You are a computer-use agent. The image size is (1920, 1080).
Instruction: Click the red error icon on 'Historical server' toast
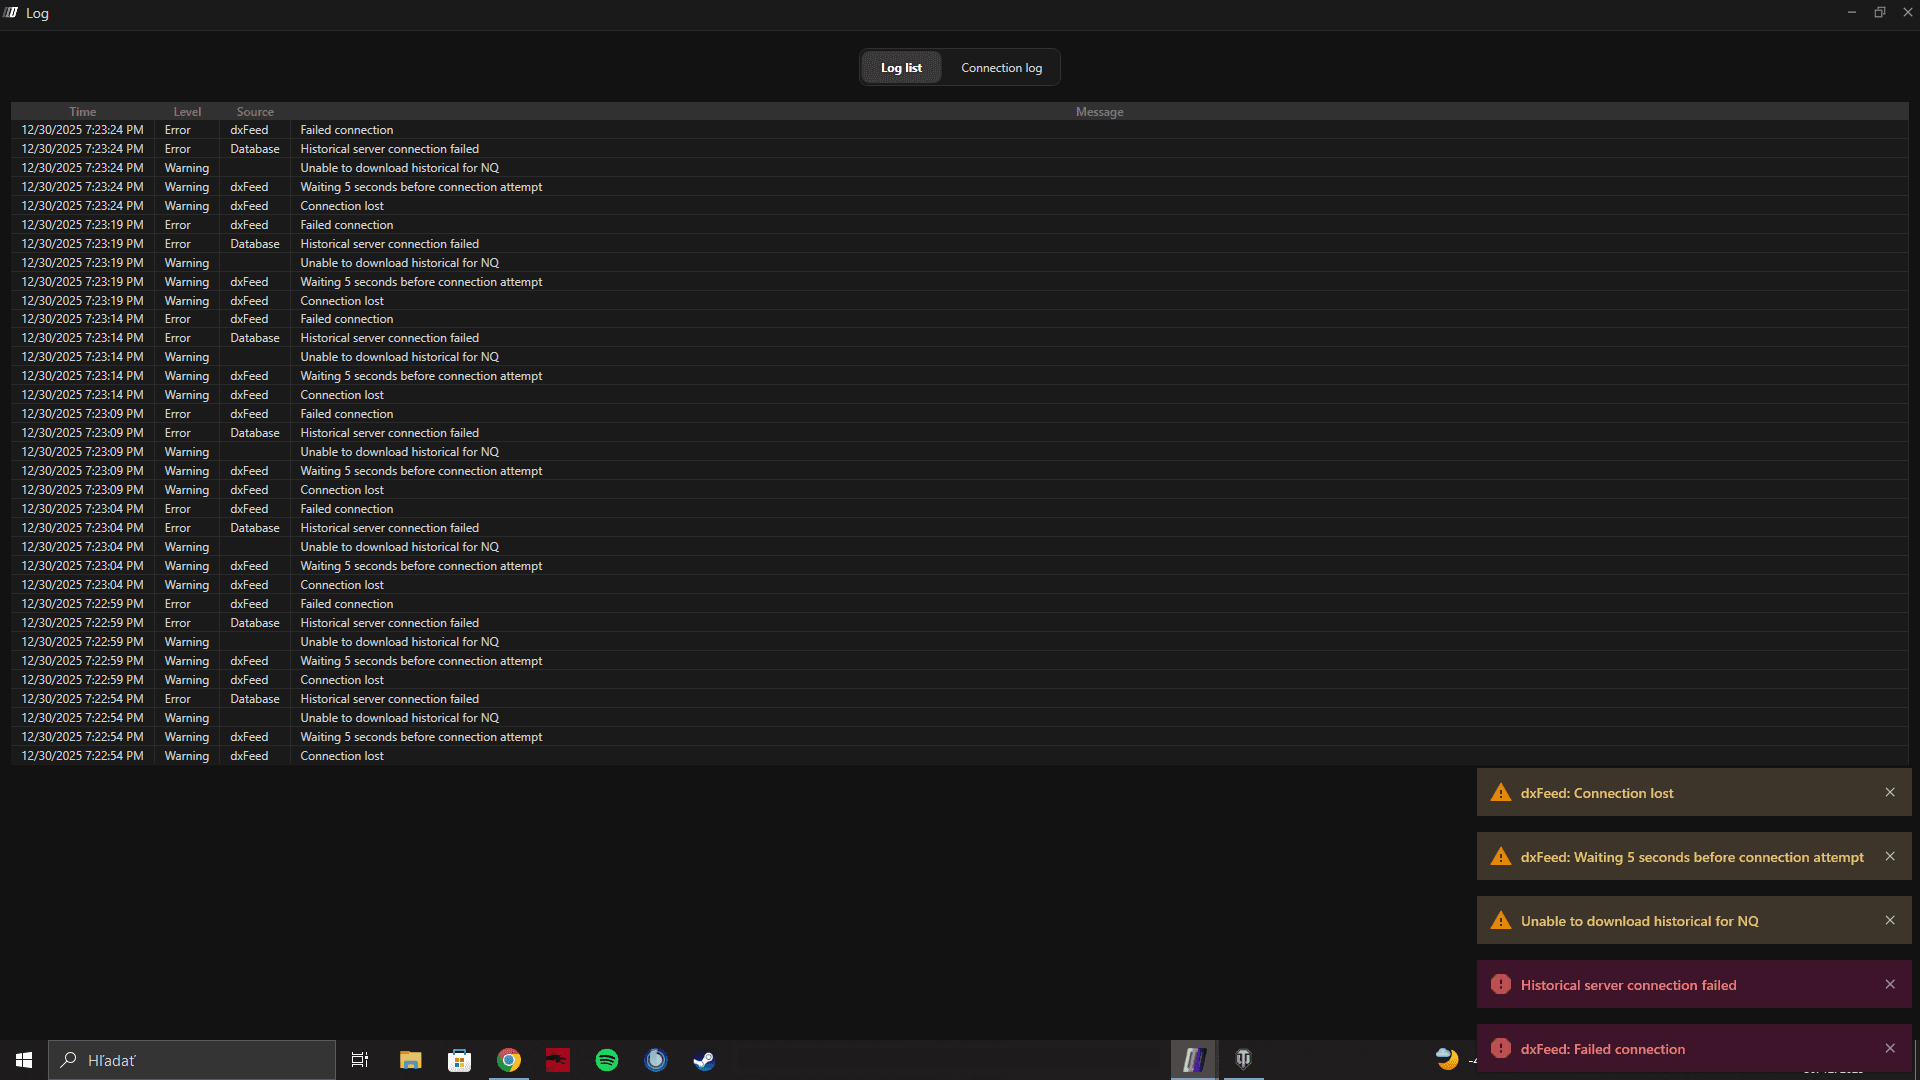[1501, 985]
